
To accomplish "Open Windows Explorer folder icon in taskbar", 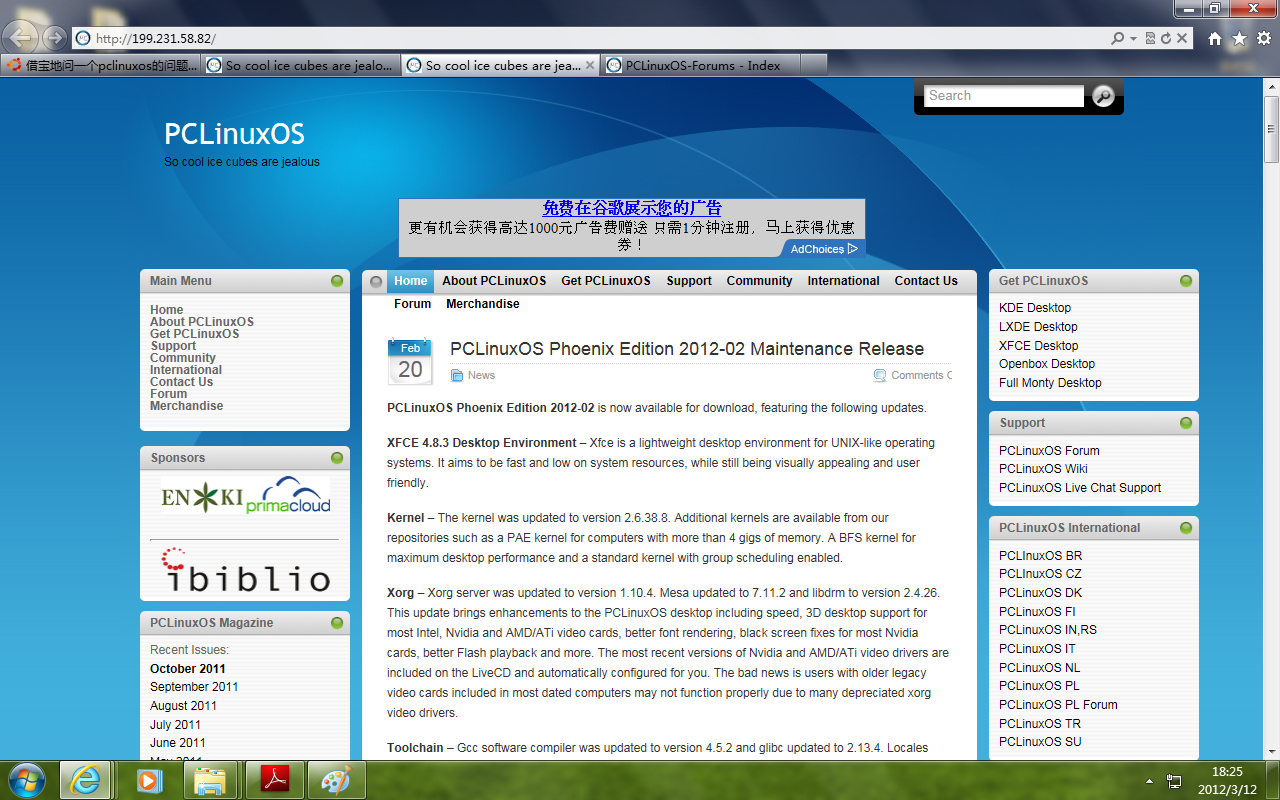I will click(209, 780).
